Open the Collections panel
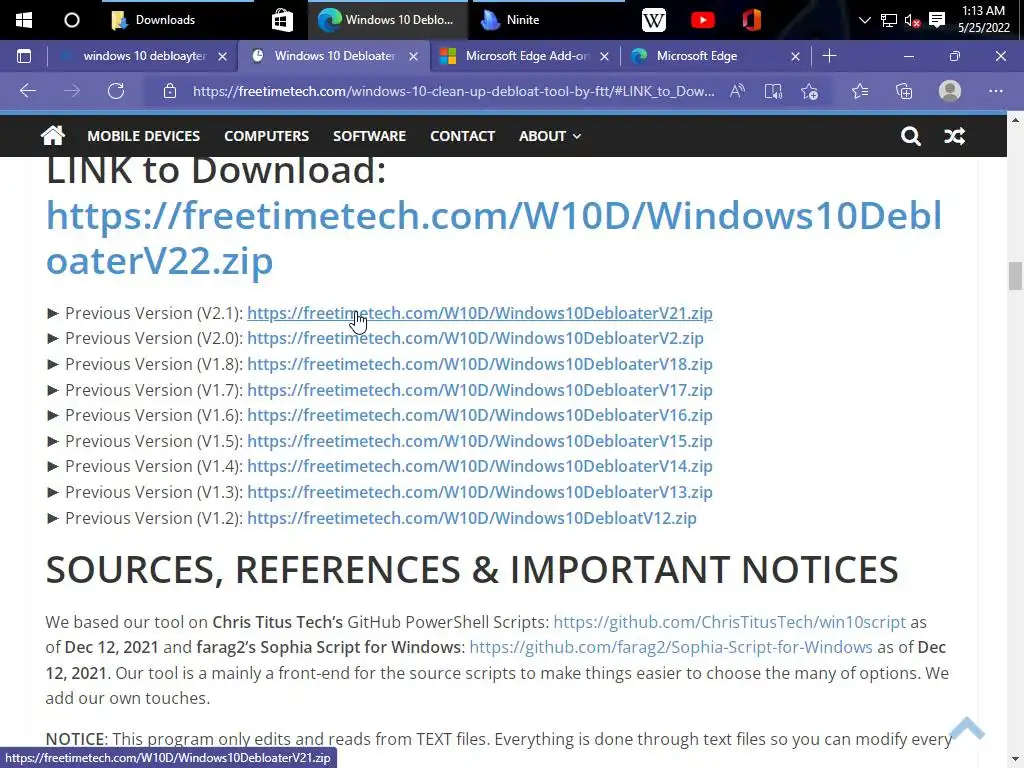 (904, 91)
